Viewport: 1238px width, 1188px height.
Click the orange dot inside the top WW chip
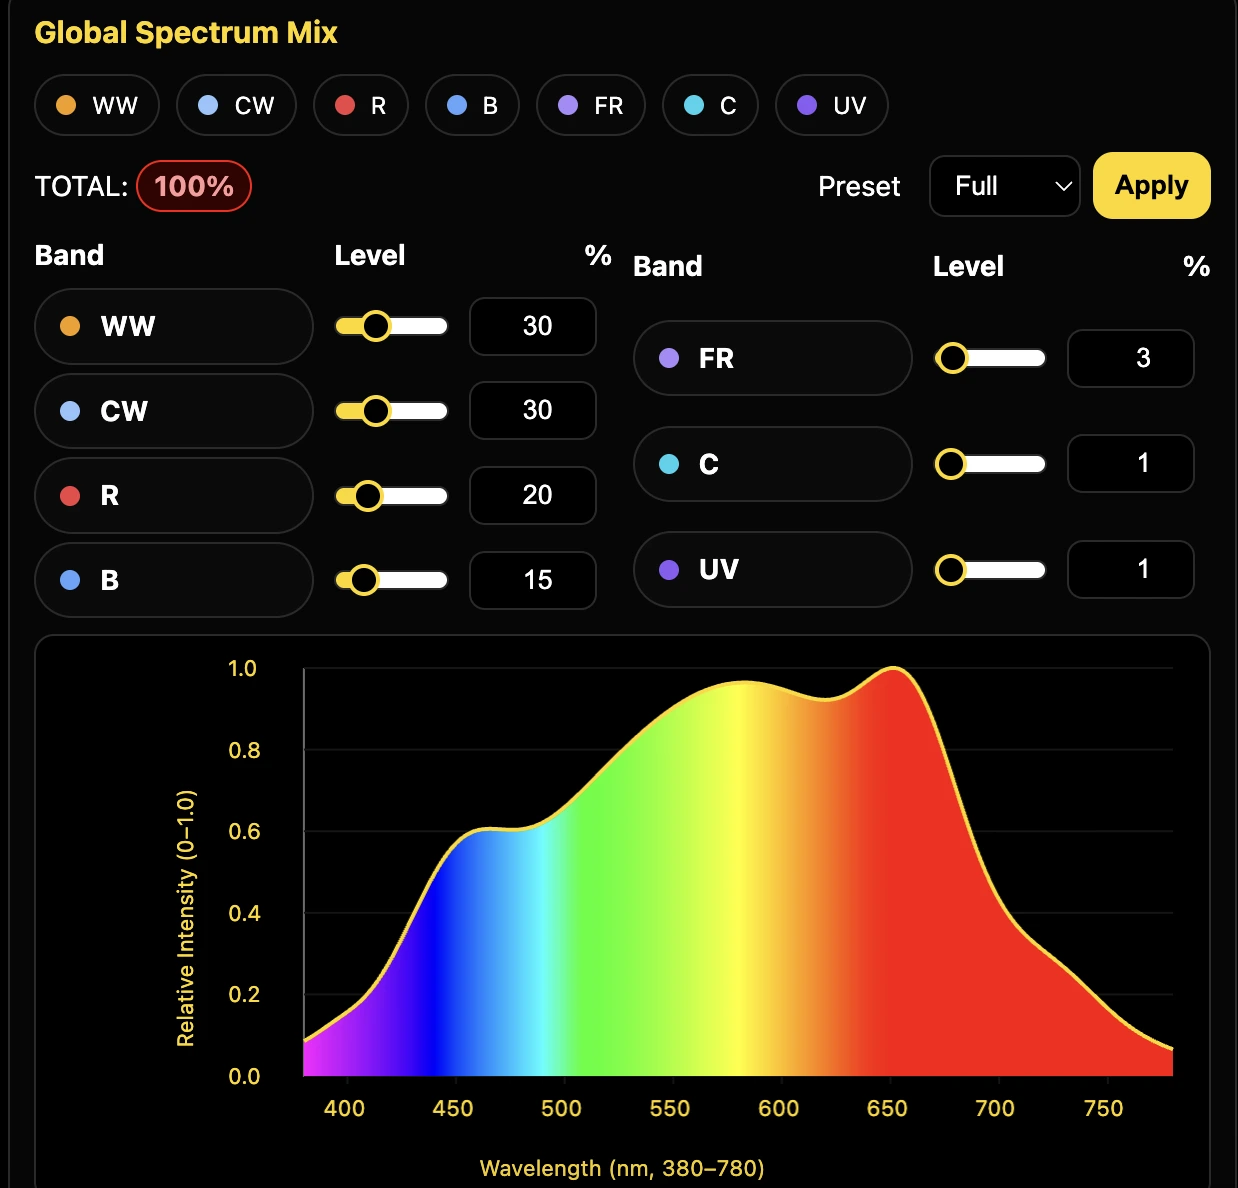pos(66,104)
